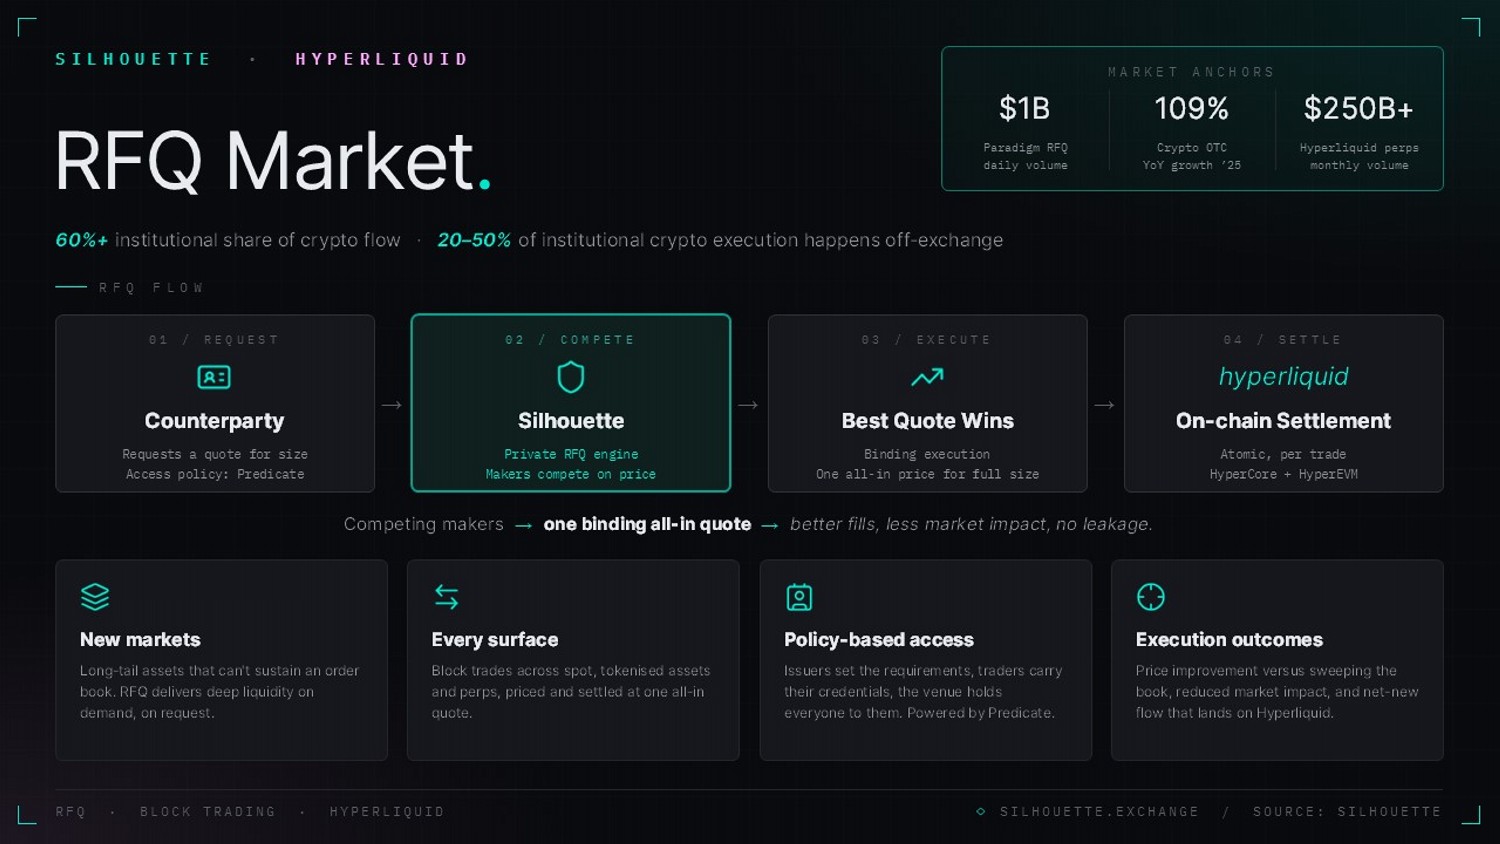
Task: Click the Counterparty ID card icon
Action: (214, 377)
